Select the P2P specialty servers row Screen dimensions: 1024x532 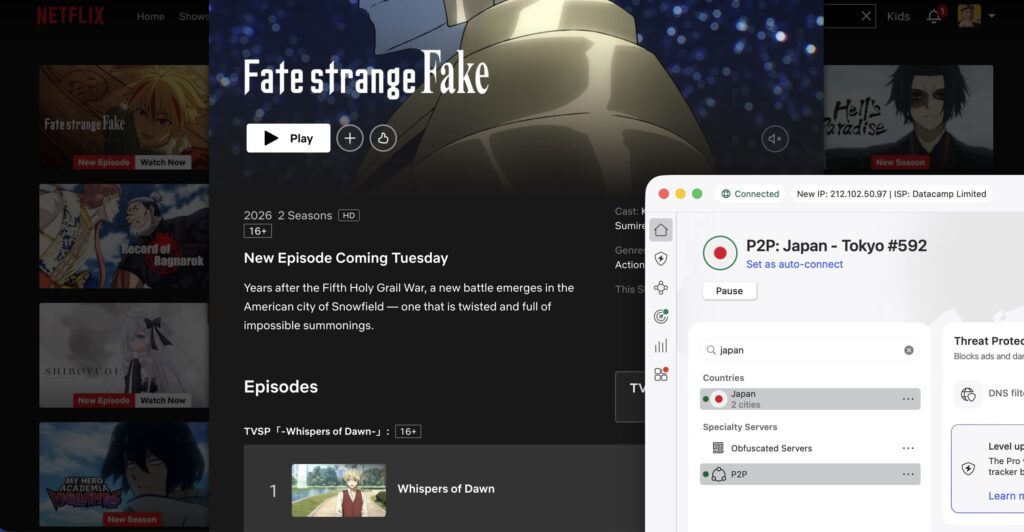[810, 474]
